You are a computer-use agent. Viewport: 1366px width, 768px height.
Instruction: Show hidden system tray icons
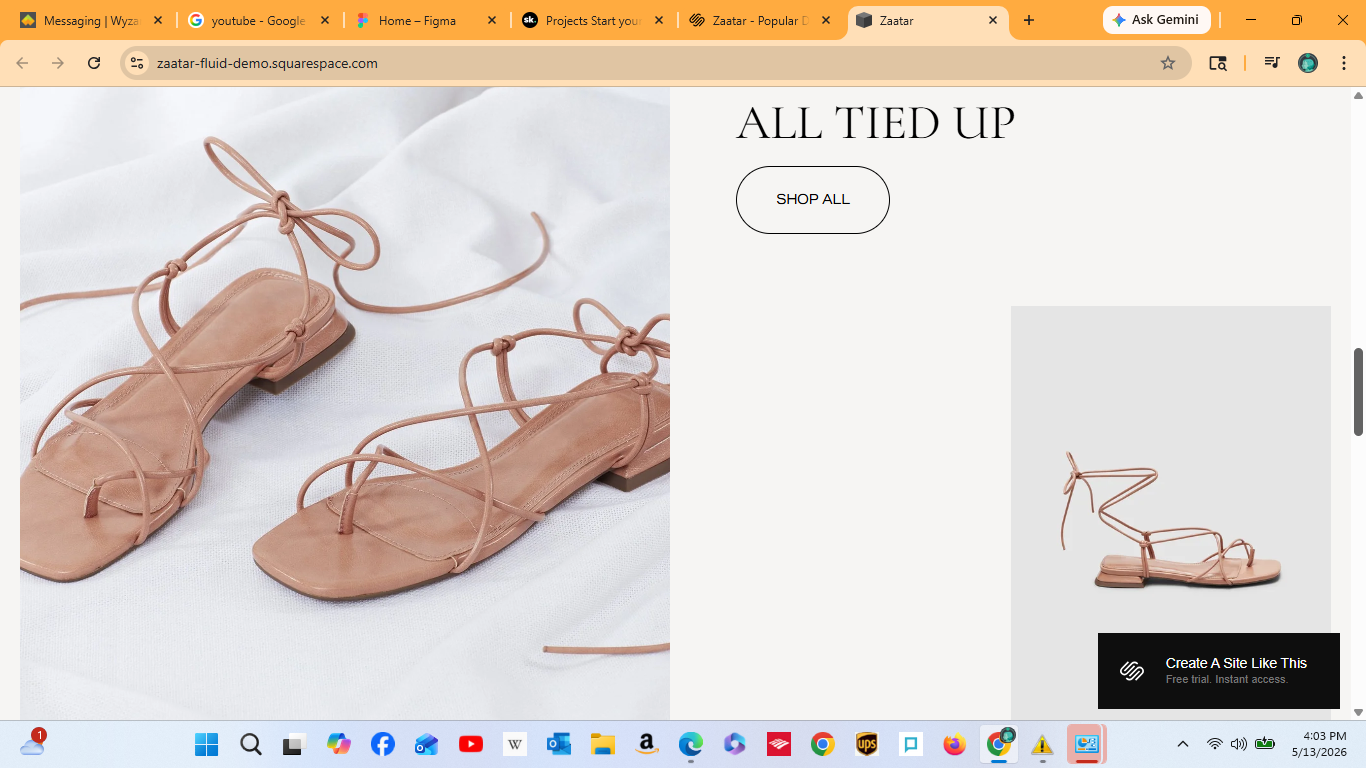click(x=1183, y=744)
